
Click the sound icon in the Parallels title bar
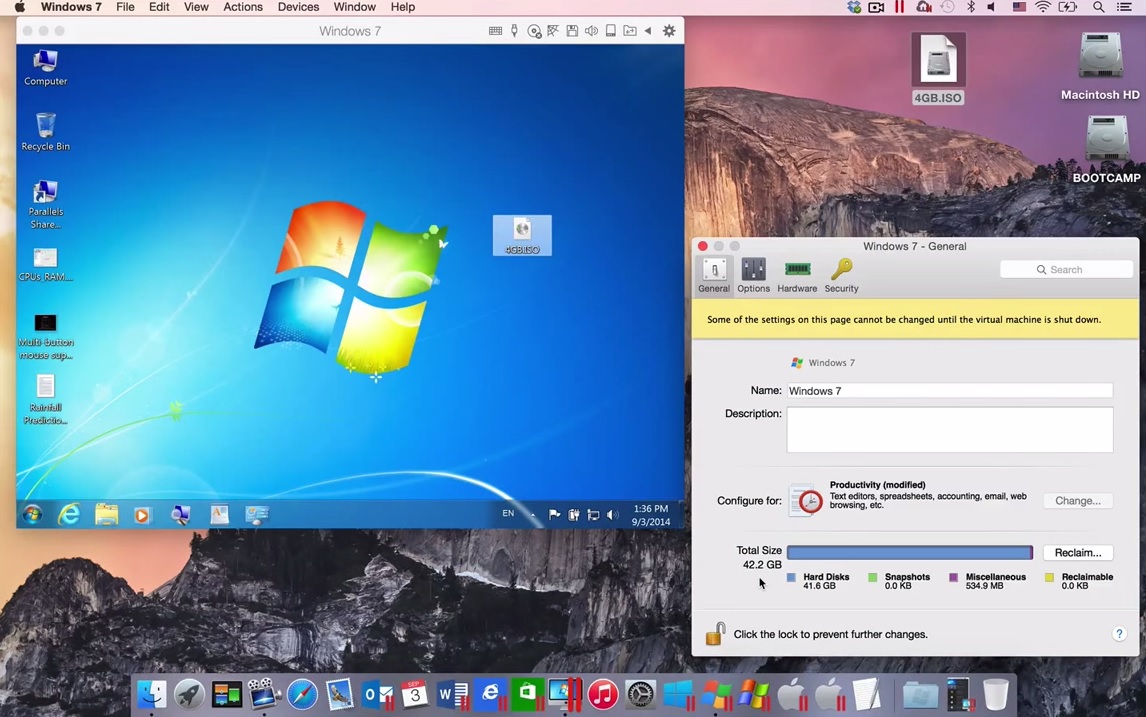pyautogui.click(x=591, y=31)
